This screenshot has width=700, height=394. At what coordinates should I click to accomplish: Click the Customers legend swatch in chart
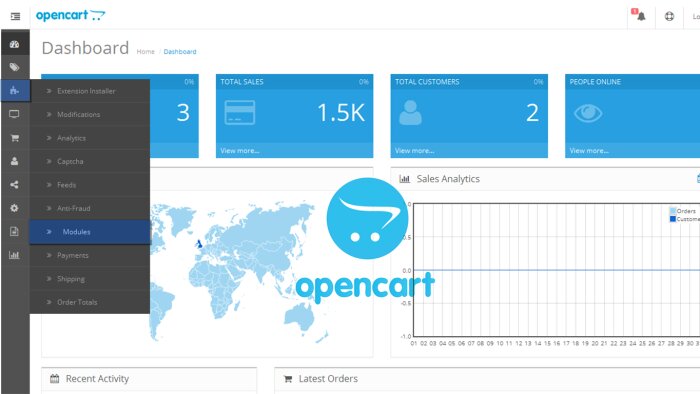673,219
